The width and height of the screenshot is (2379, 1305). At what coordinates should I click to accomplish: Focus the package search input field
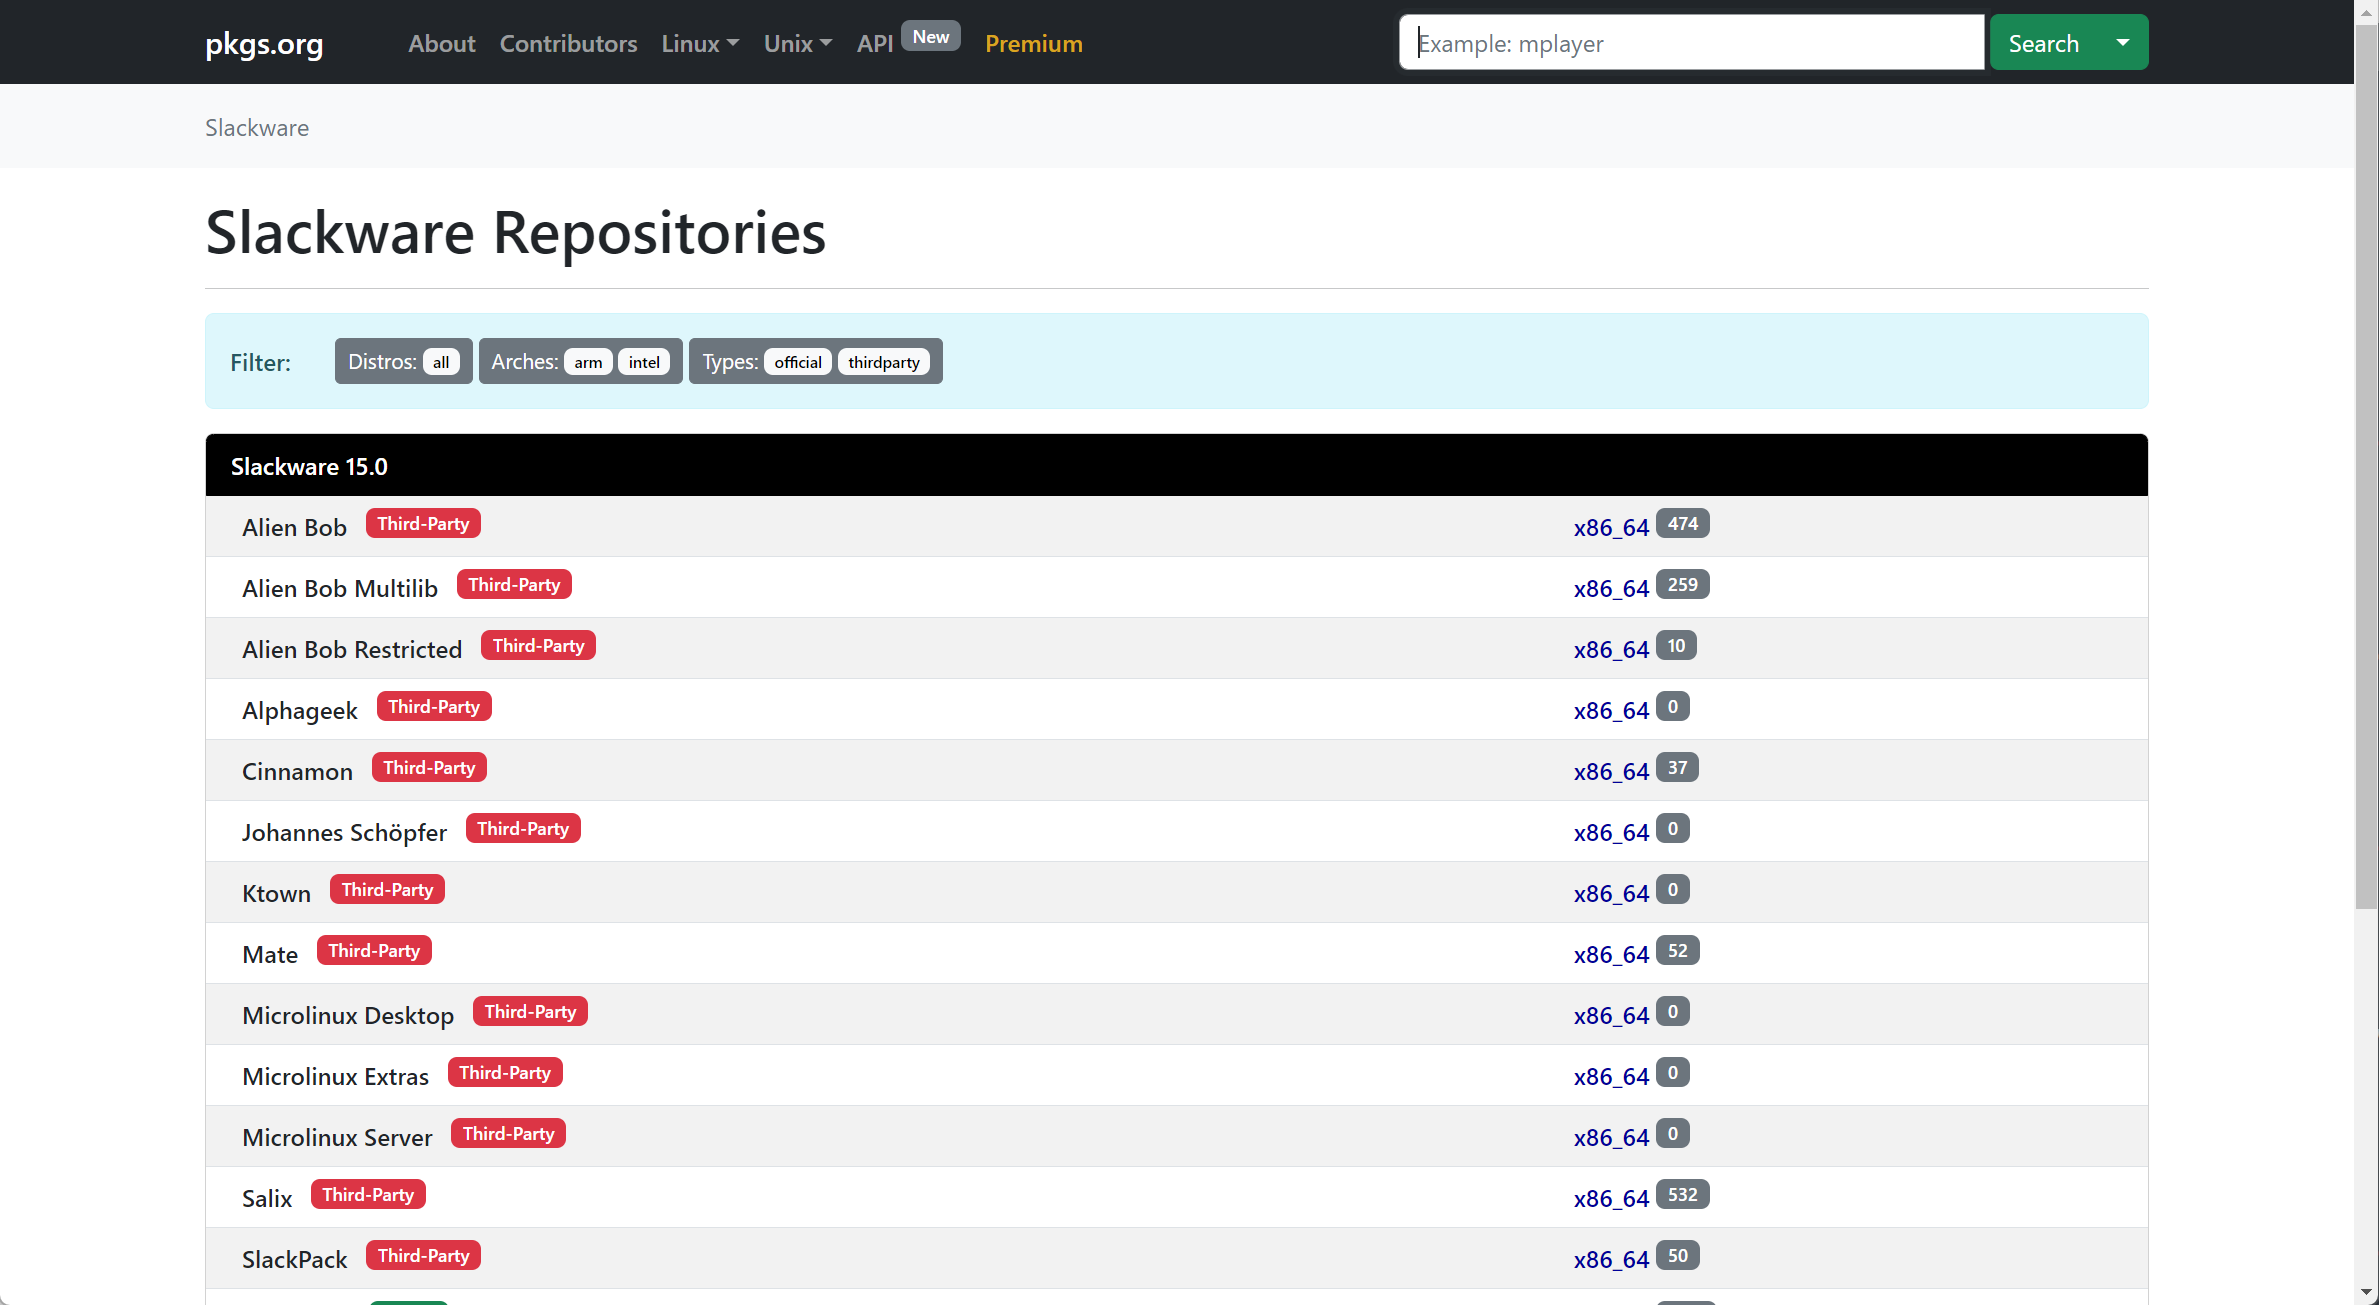pyautogui.click(x=1691, y=43)
